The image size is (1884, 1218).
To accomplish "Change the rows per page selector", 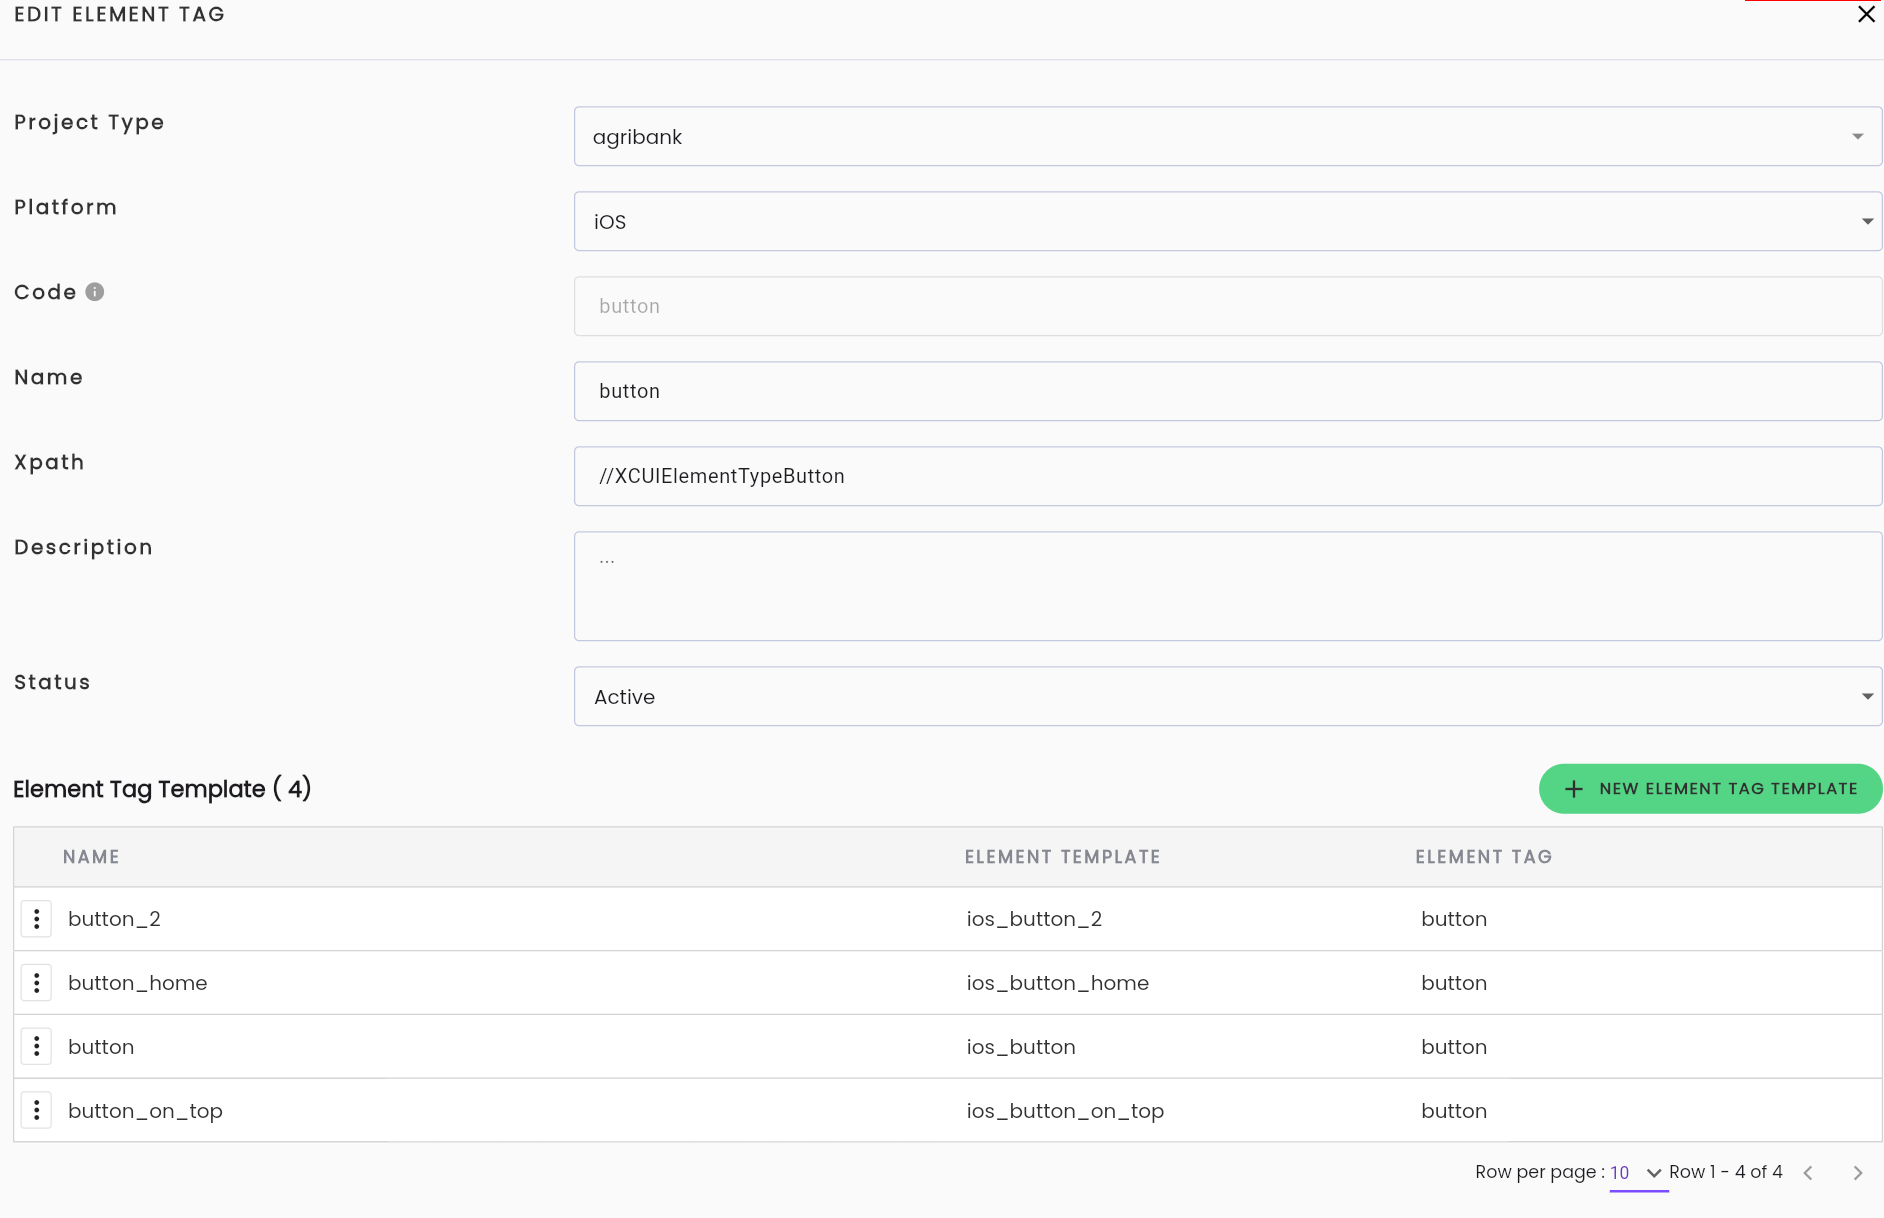I will pyautogui.click(x=1638, y=1173).
